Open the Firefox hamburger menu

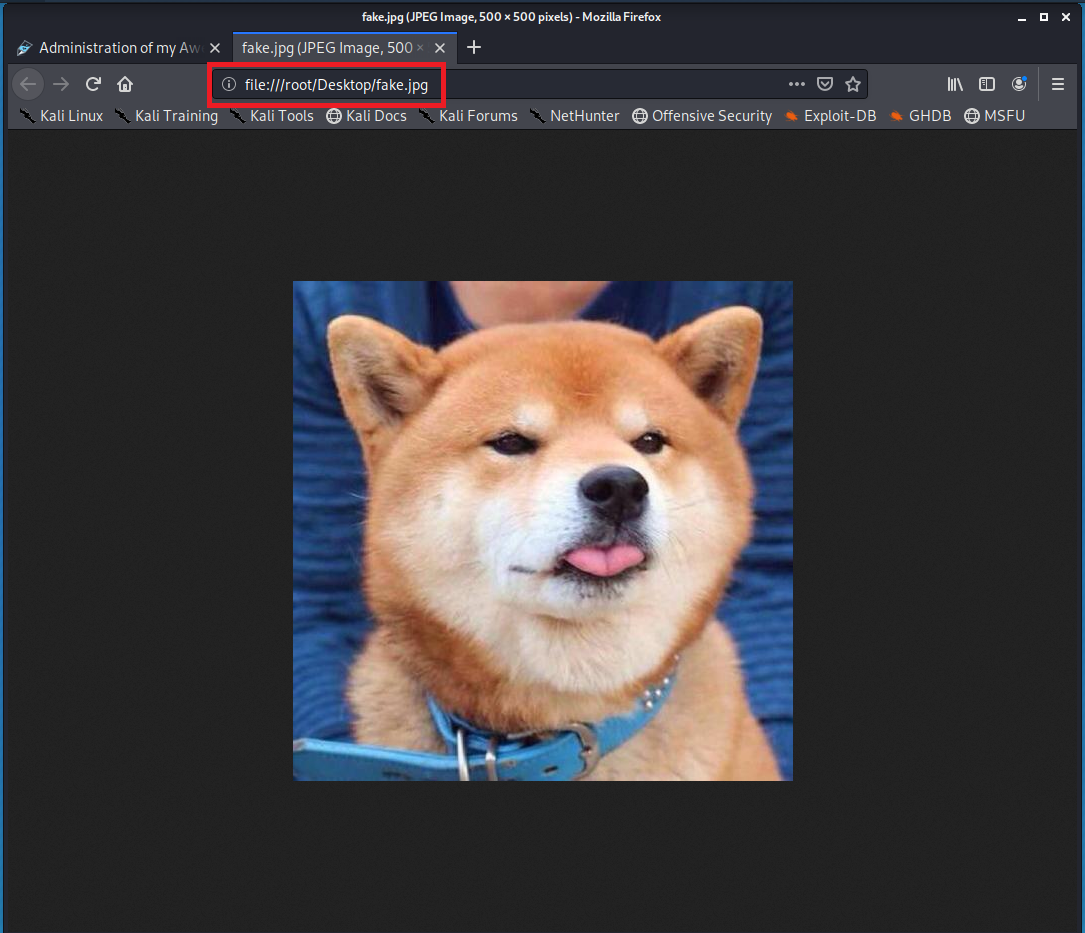[1058, 84]
